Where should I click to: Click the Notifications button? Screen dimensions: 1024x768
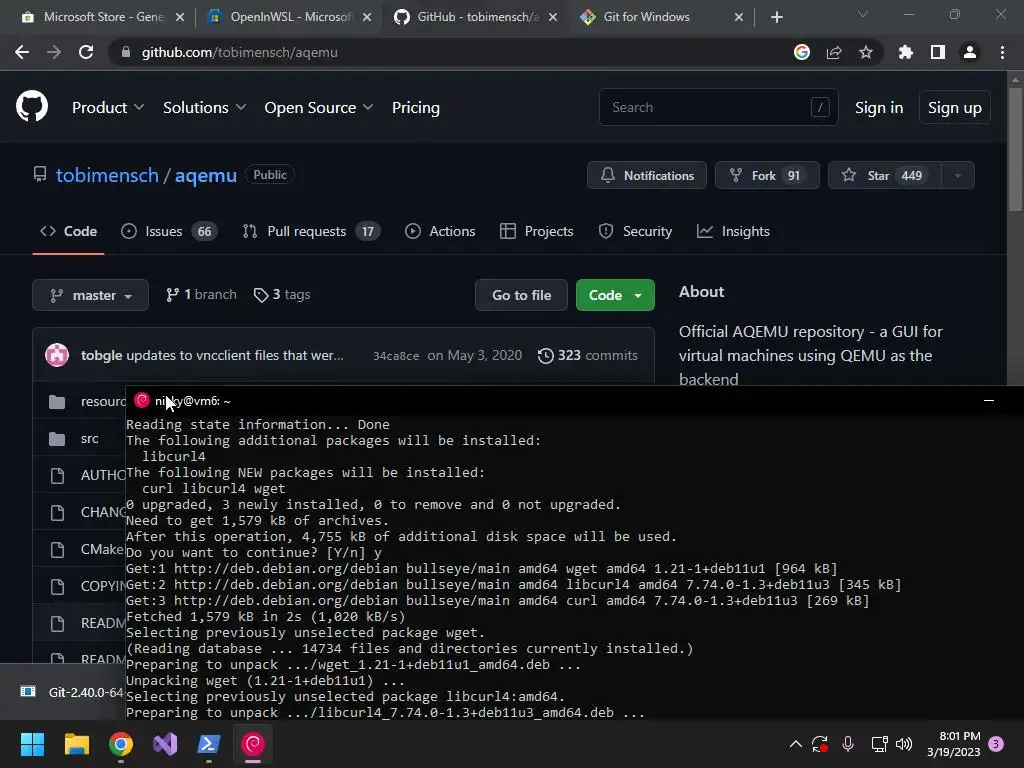[x=647, y=175]
